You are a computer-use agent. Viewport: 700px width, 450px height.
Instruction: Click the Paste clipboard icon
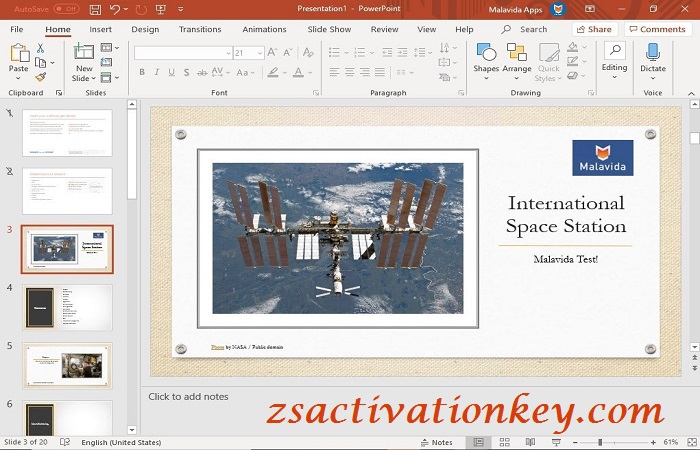click(x=19, y=53)
